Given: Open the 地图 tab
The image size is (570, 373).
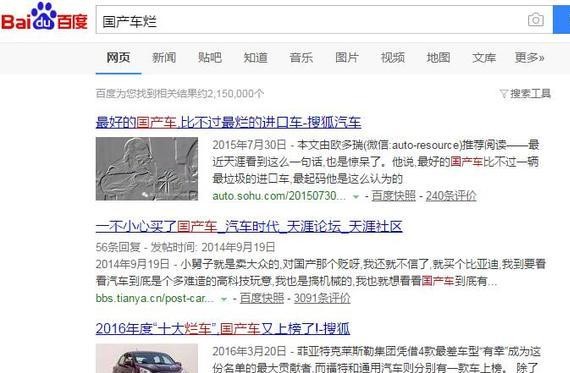Looking at the screenshot, I should click(438, 57).
